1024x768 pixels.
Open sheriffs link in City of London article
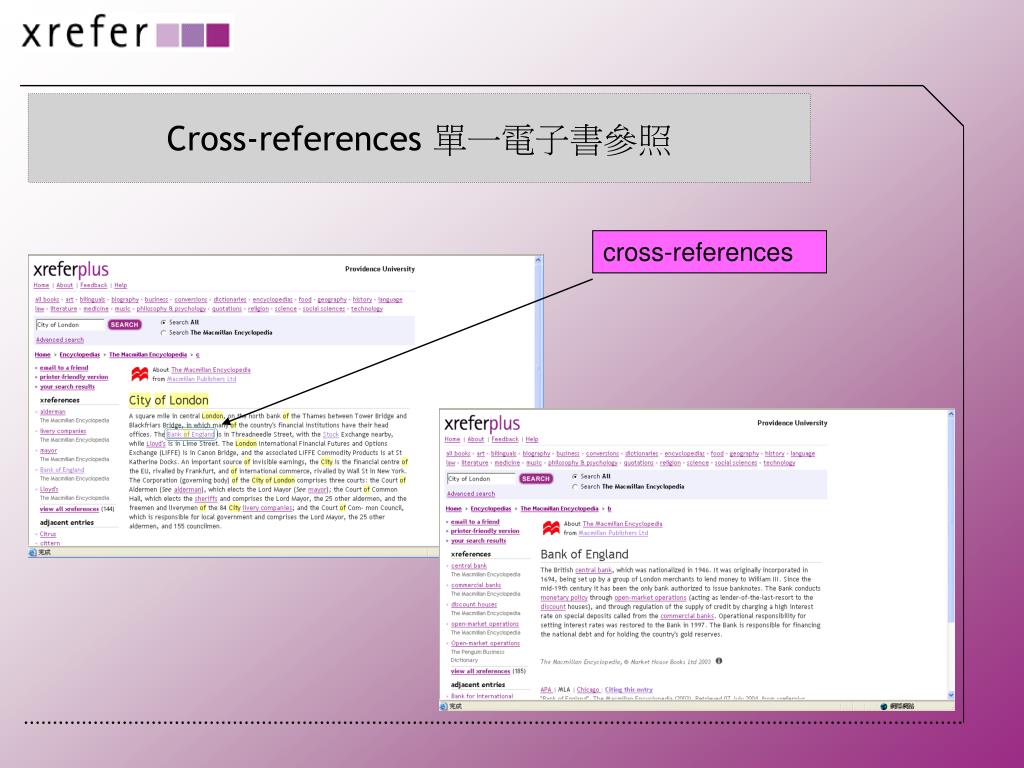206,498
